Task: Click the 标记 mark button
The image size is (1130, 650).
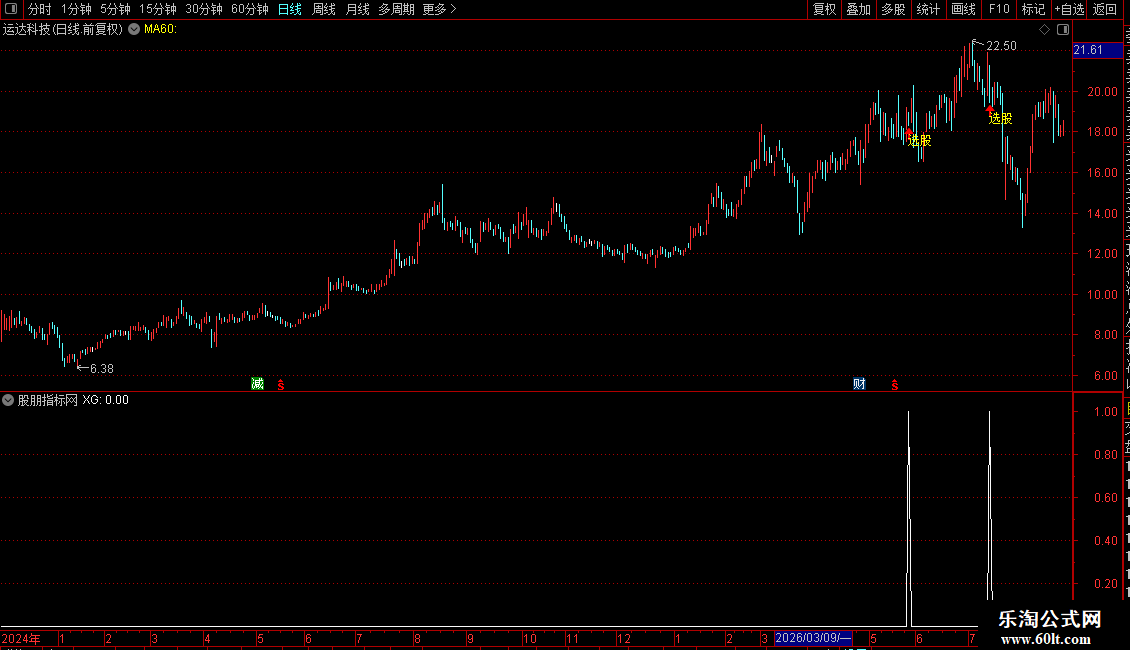Action: coord(1033,9)
